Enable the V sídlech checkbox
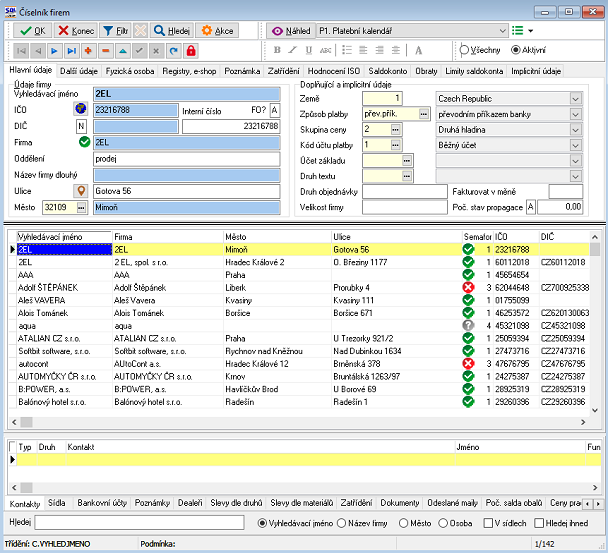 pyautogui.click(x=490, y=522)
